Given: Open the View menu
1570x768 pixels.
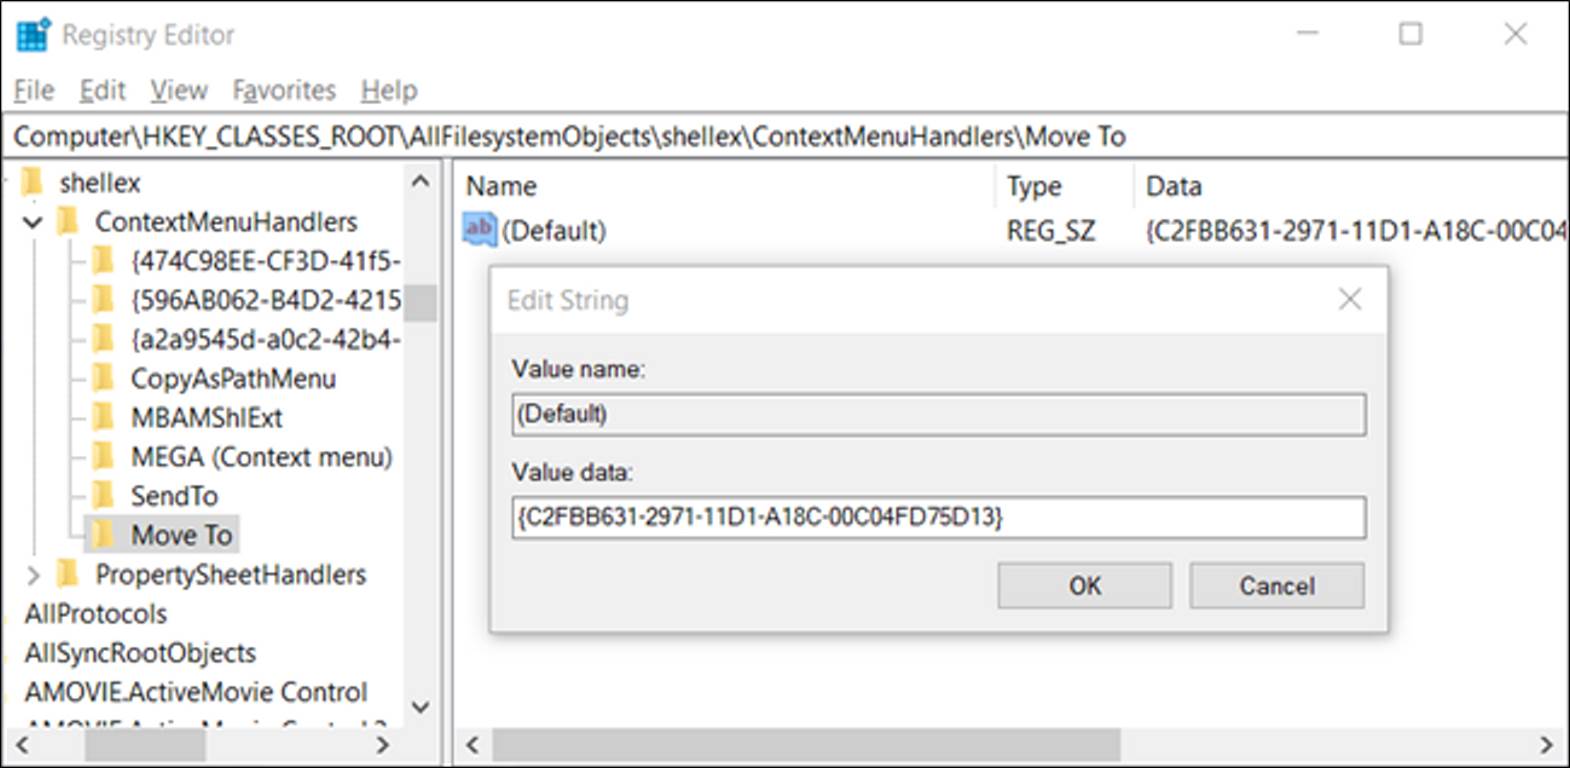Looking at the screenshot, I should (x=179, y=90).
